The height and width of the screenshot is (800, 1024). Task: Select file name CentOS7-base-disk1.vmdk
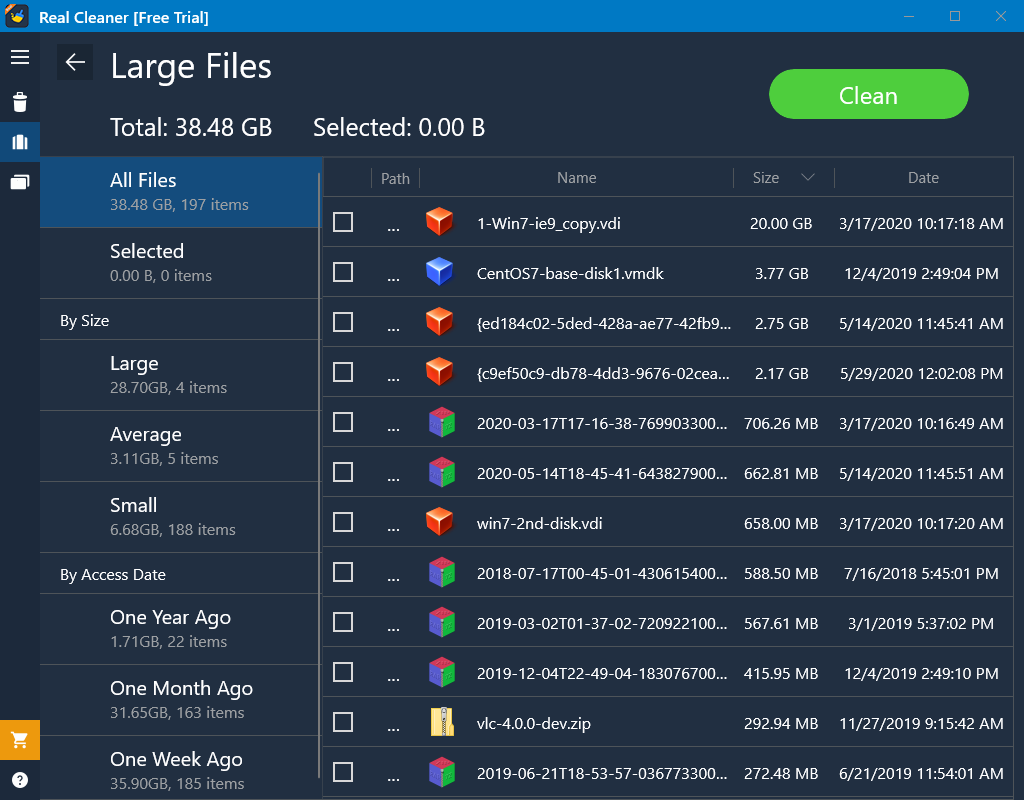coord(570,274)
